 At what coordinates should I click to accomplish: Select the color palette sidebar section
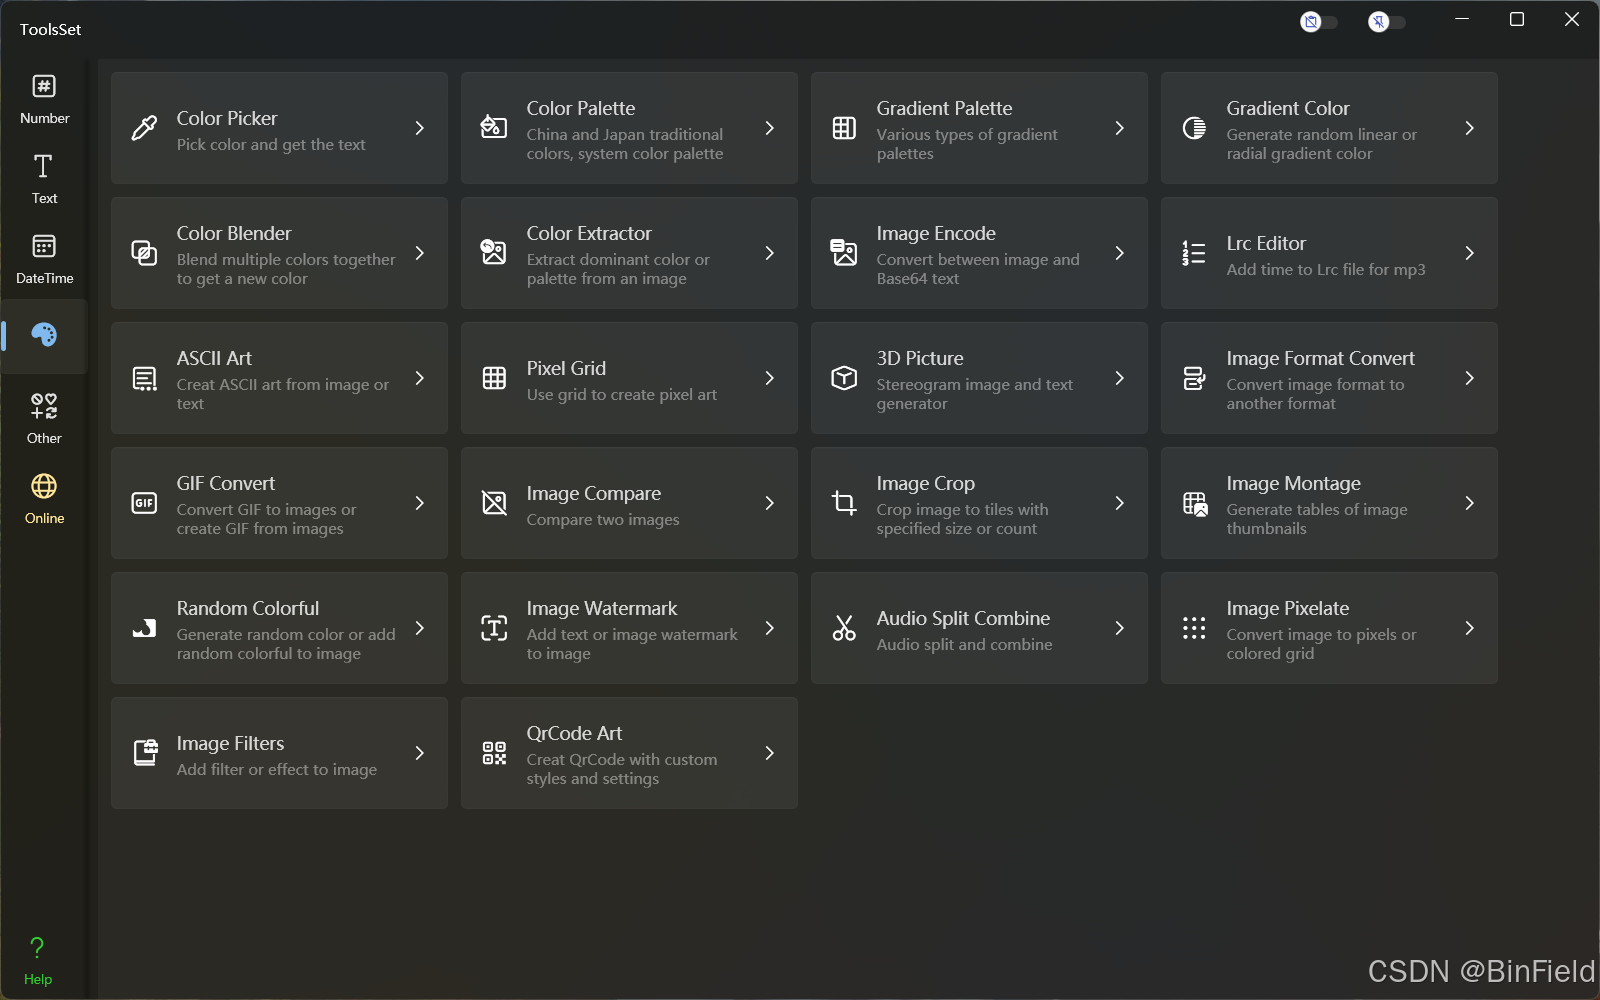point(44,335)
